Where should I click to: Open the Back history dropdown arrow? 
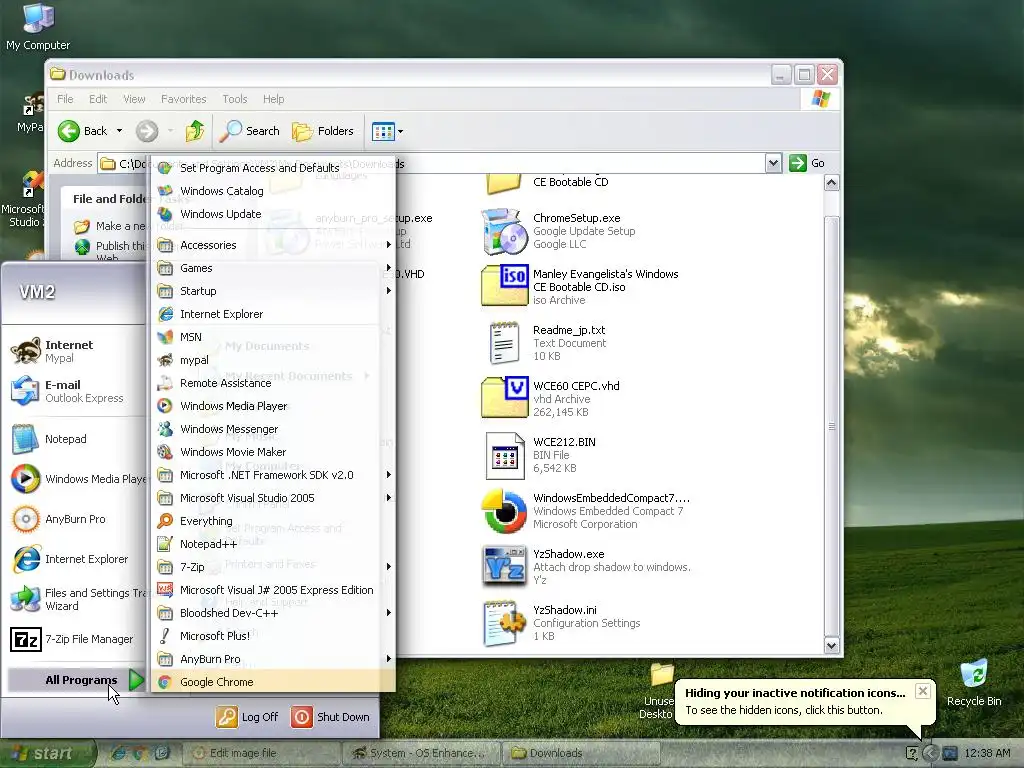click(x=120, y=131)
